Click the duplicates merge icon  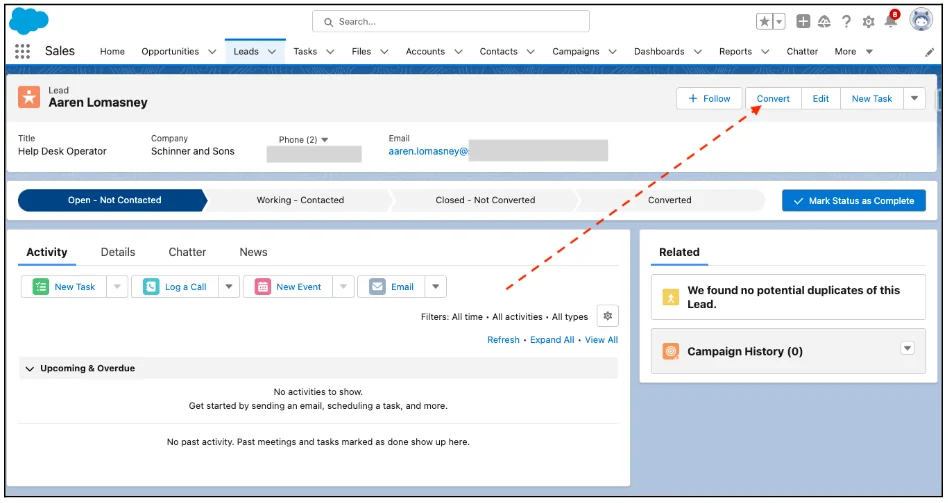(x=670, y=297)
